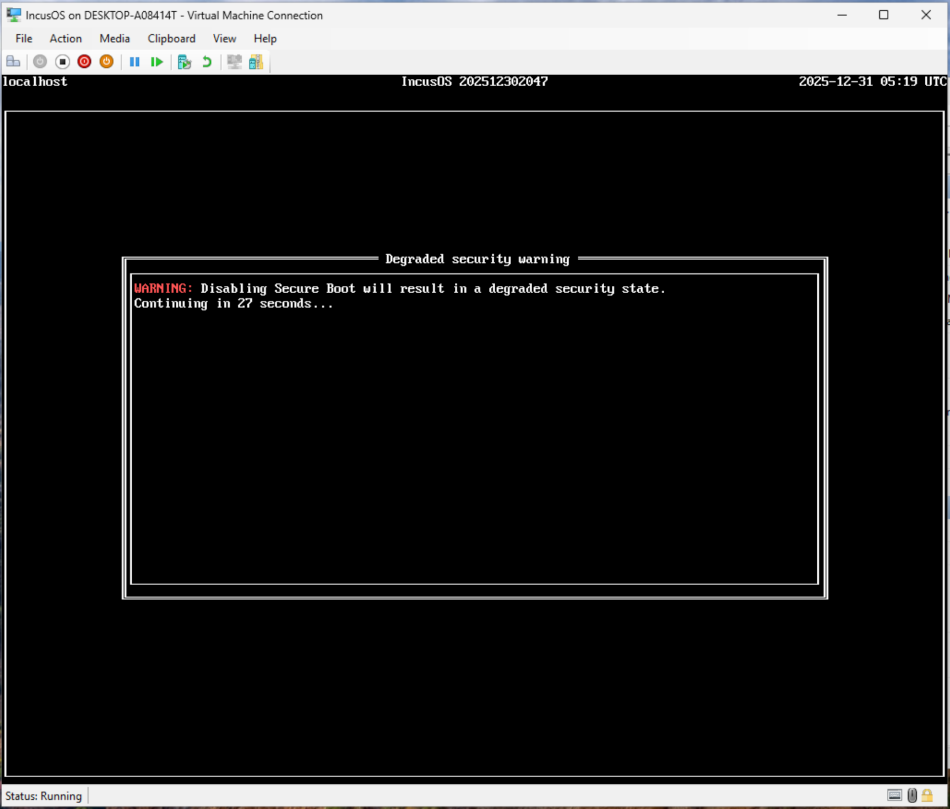Open the View menu
The width and height of the screenshot is (950, 809).
224,38
